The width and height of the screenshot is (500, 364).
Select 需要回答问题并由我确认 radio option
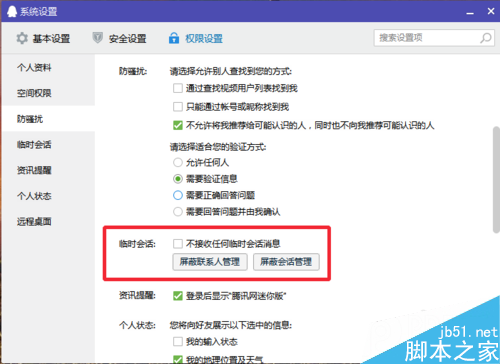178,212
